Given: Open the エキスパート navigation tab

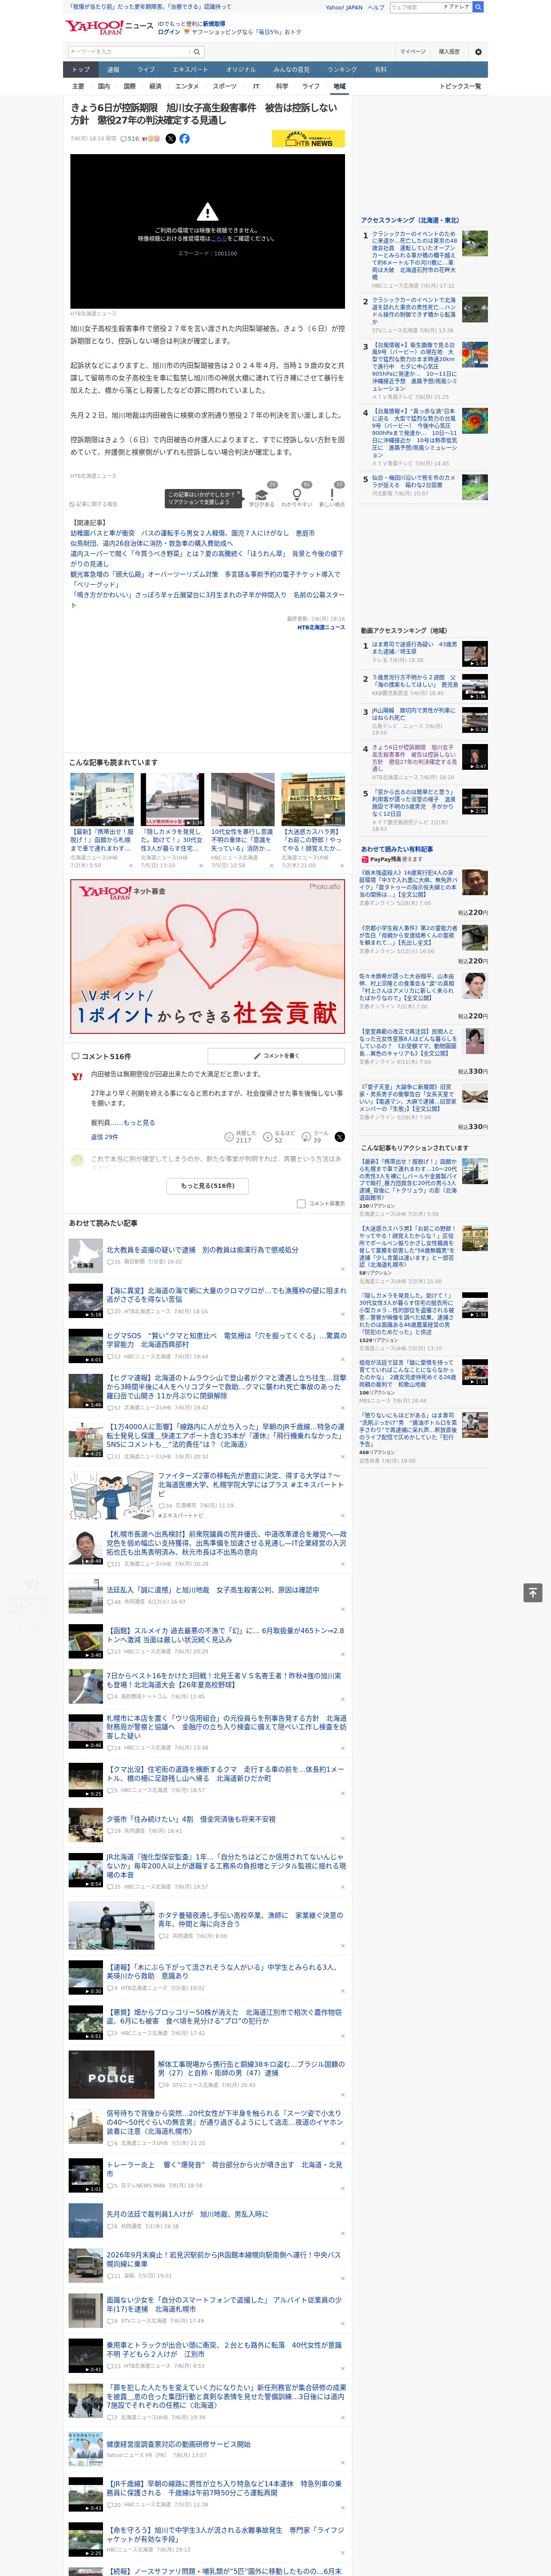Looking at the screenshot, I should coord(190,70).
